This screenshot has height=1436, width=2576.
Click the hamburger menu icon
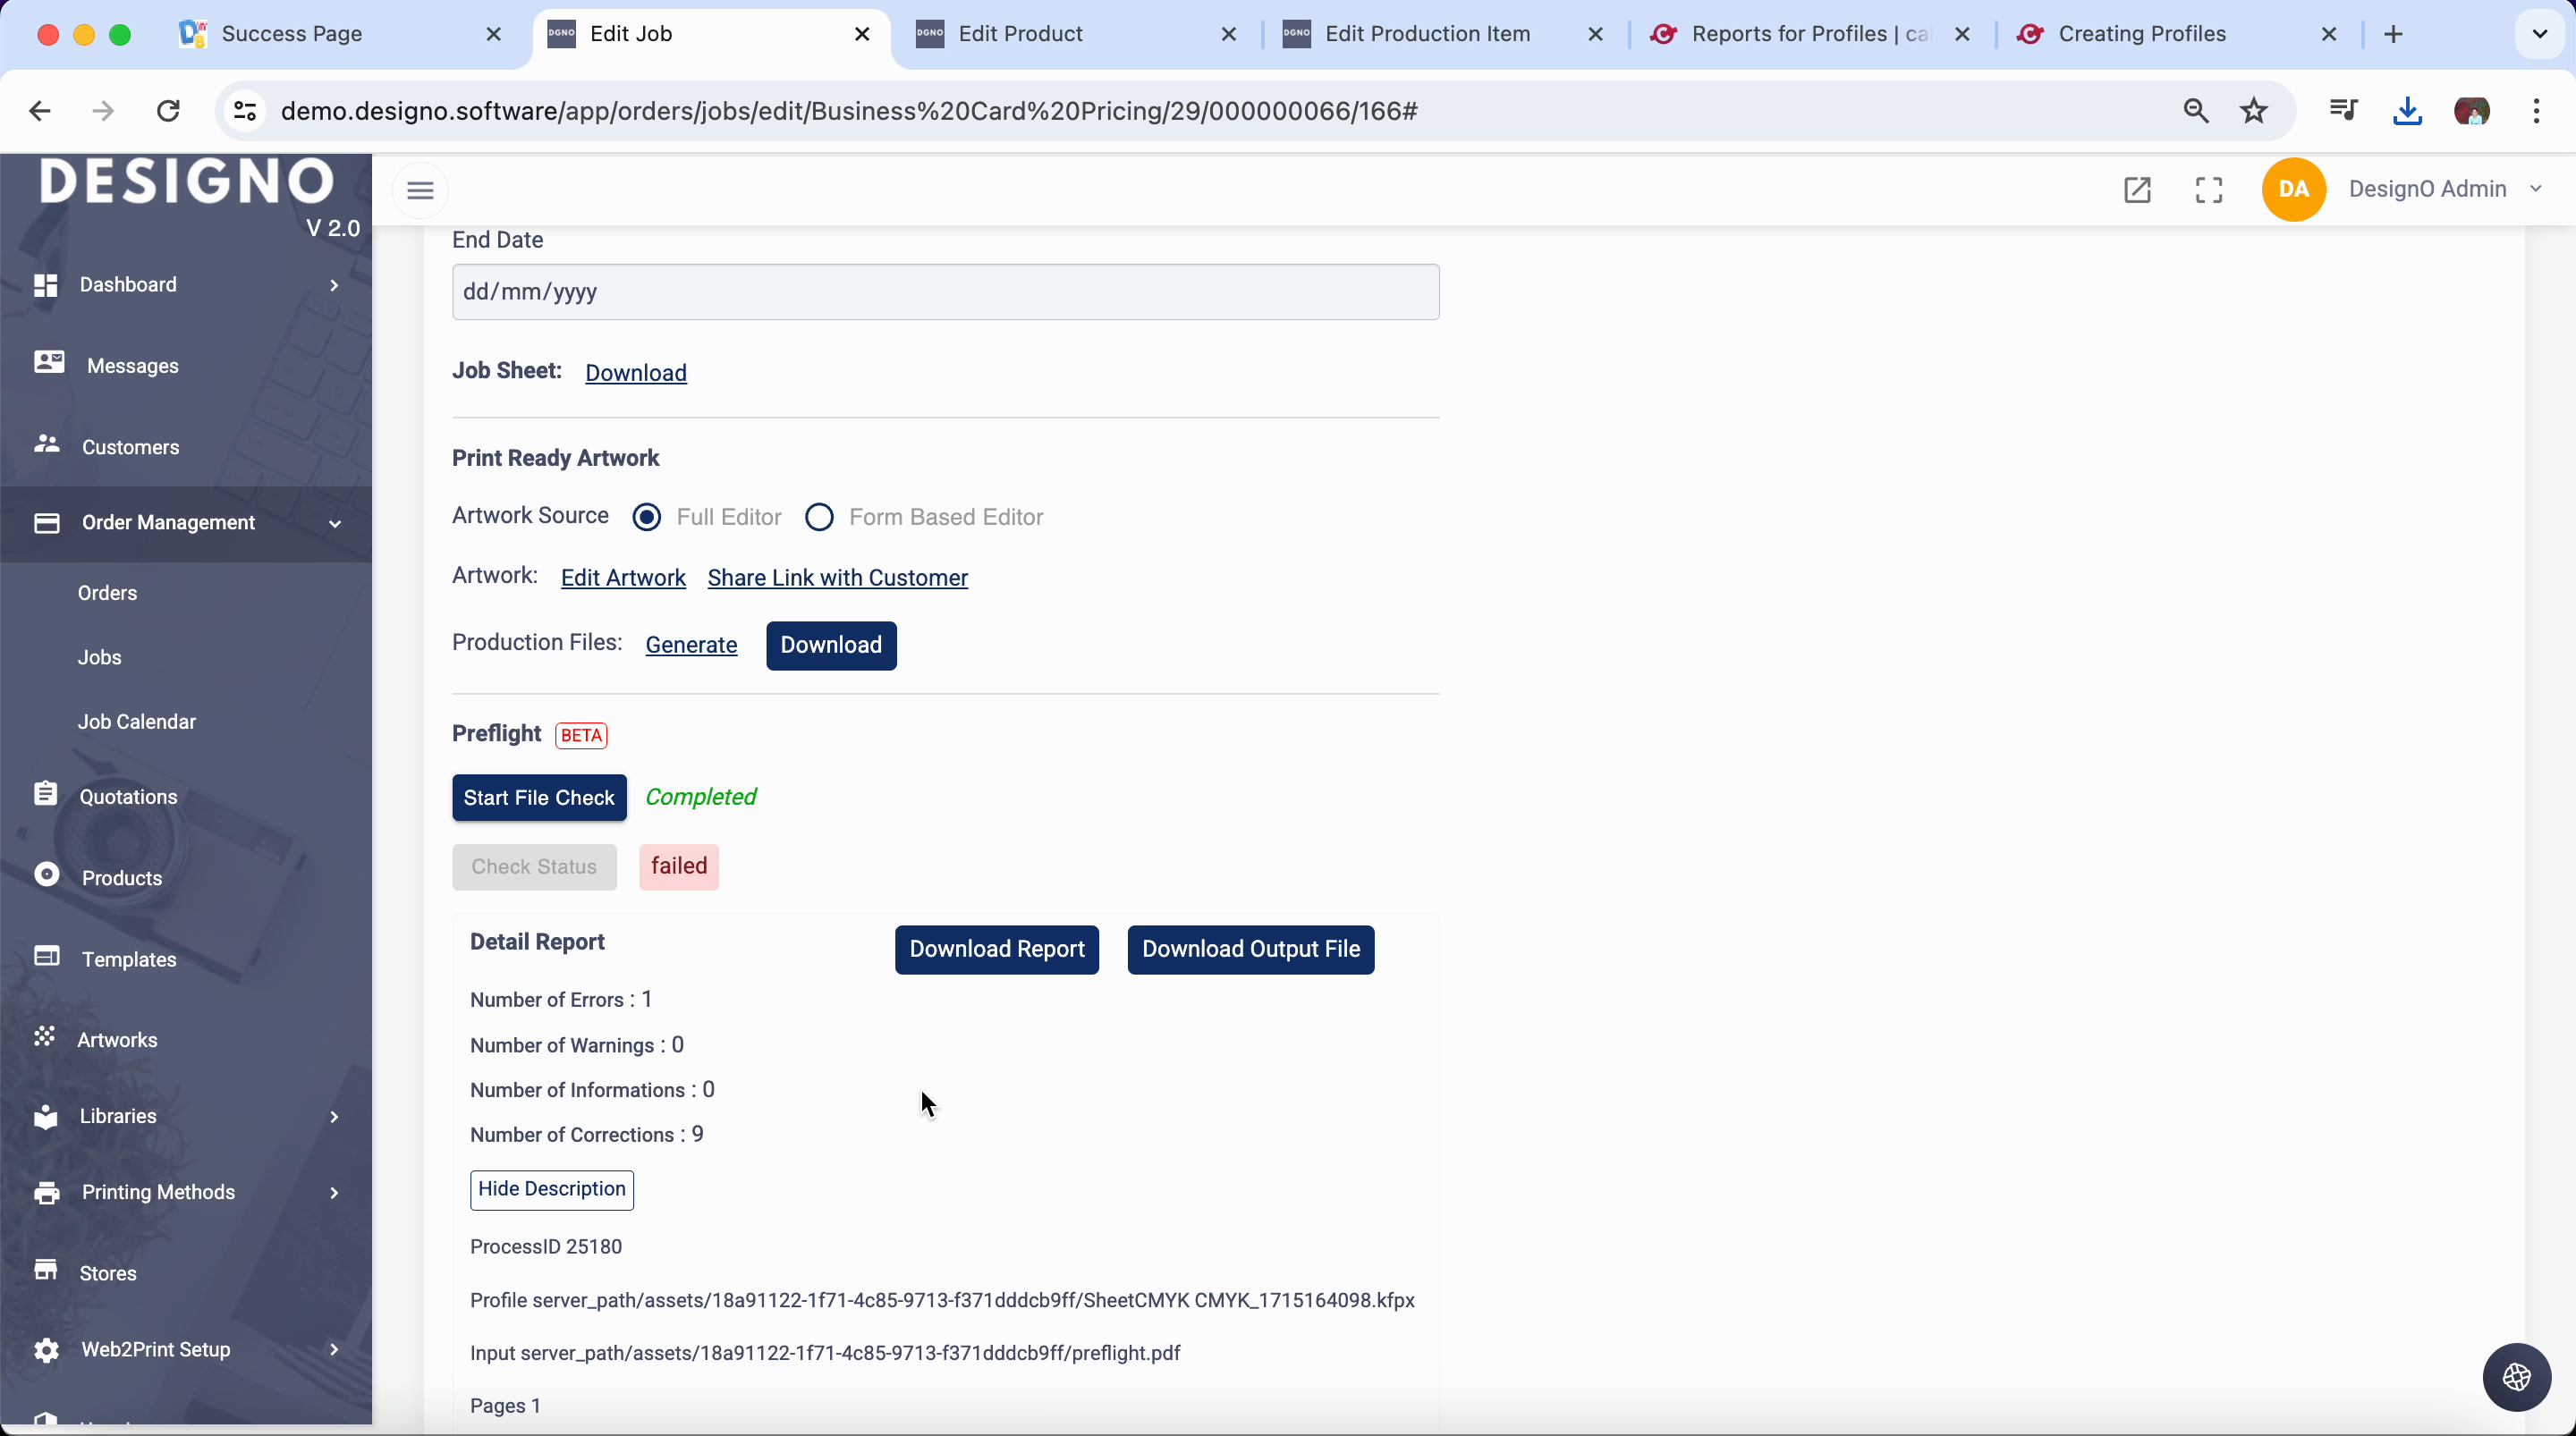[x=420, y=190]
